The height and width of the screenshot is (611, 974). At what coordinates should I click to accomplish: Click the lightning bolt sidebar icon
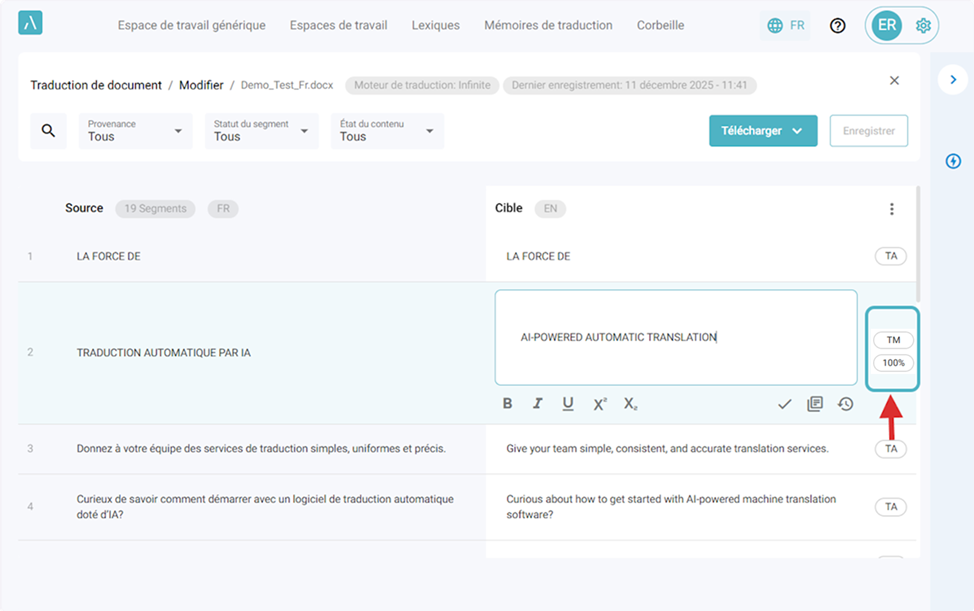pyautogui.click(x=953, y=161)
